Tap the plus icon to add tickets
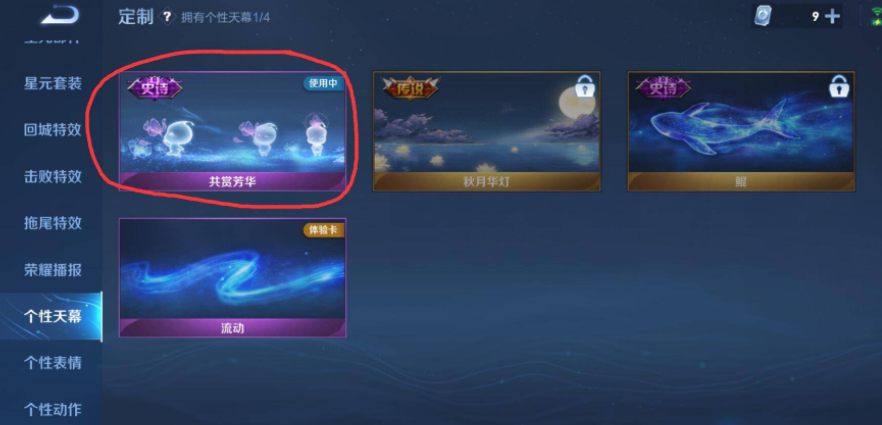 (832, 16)
